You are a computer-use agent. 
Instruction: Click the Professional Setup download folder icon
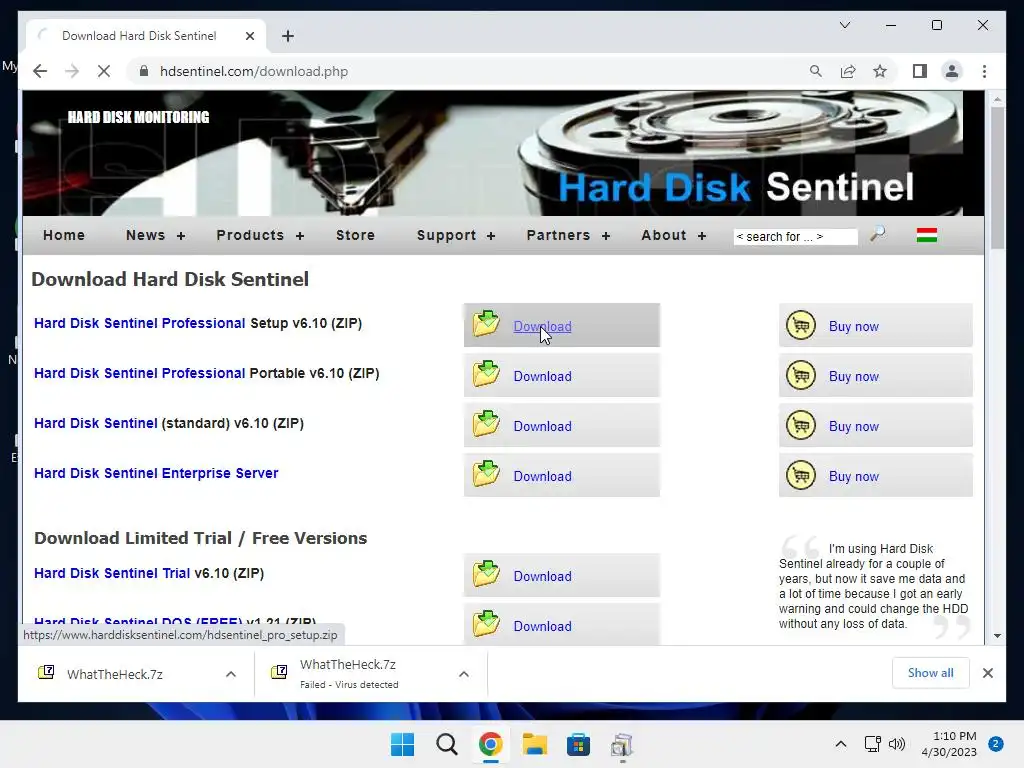pyautogui.click(x=487, y=324)
